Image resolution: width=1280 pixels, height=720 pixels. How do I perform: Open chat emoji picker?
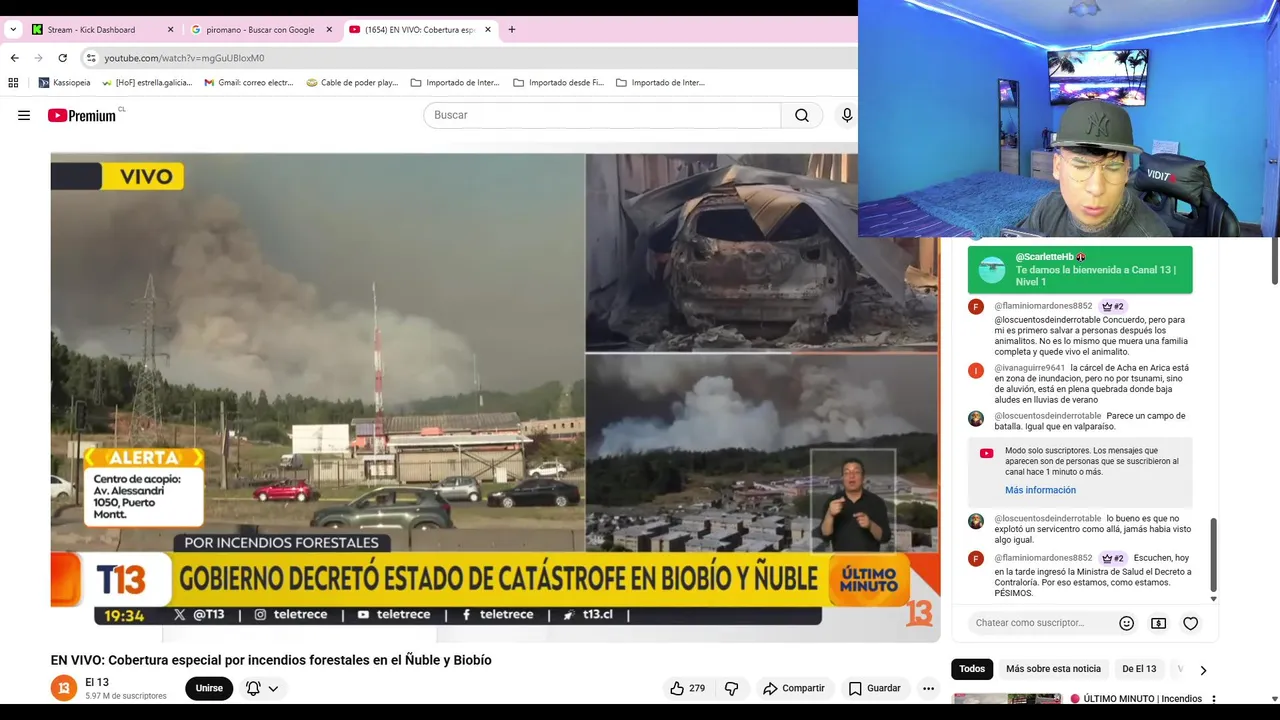pyautogui.click(x=1126, y=623)
